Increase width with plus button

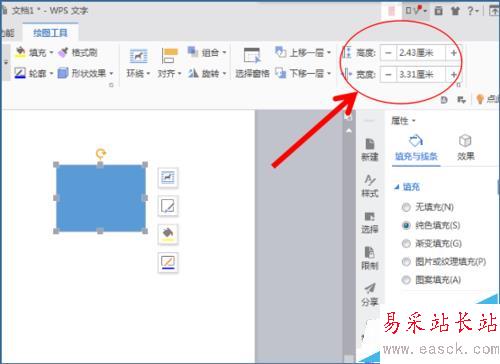[453, 74]
